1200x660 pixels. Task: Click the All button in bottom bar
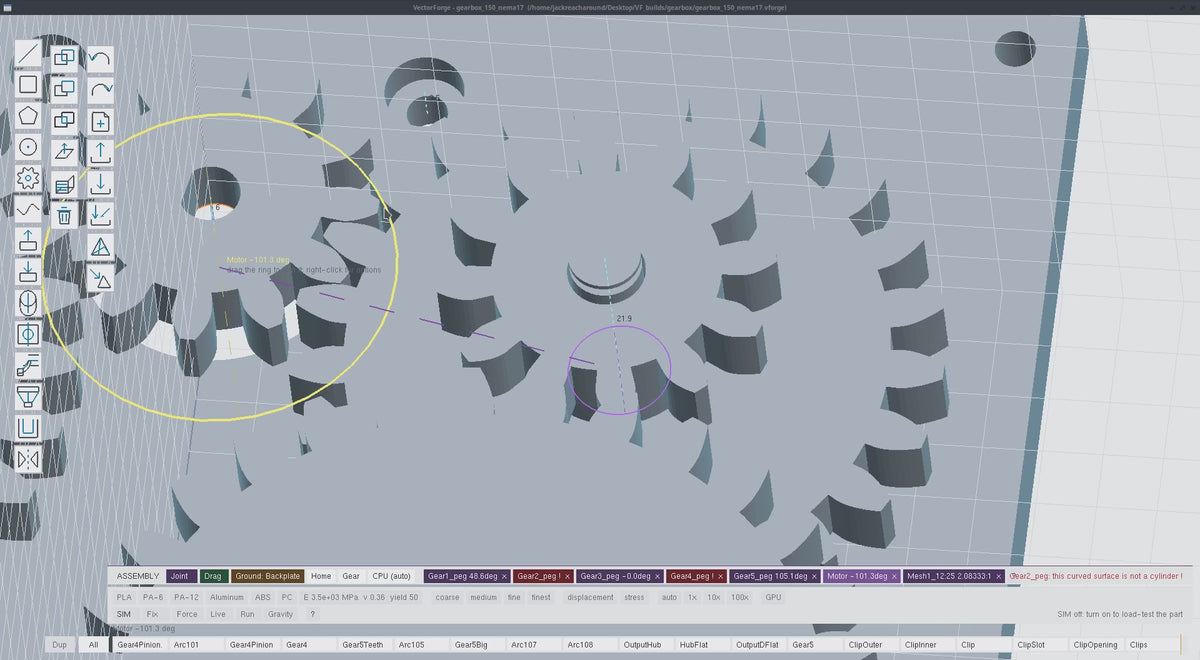tap(93, 645)
